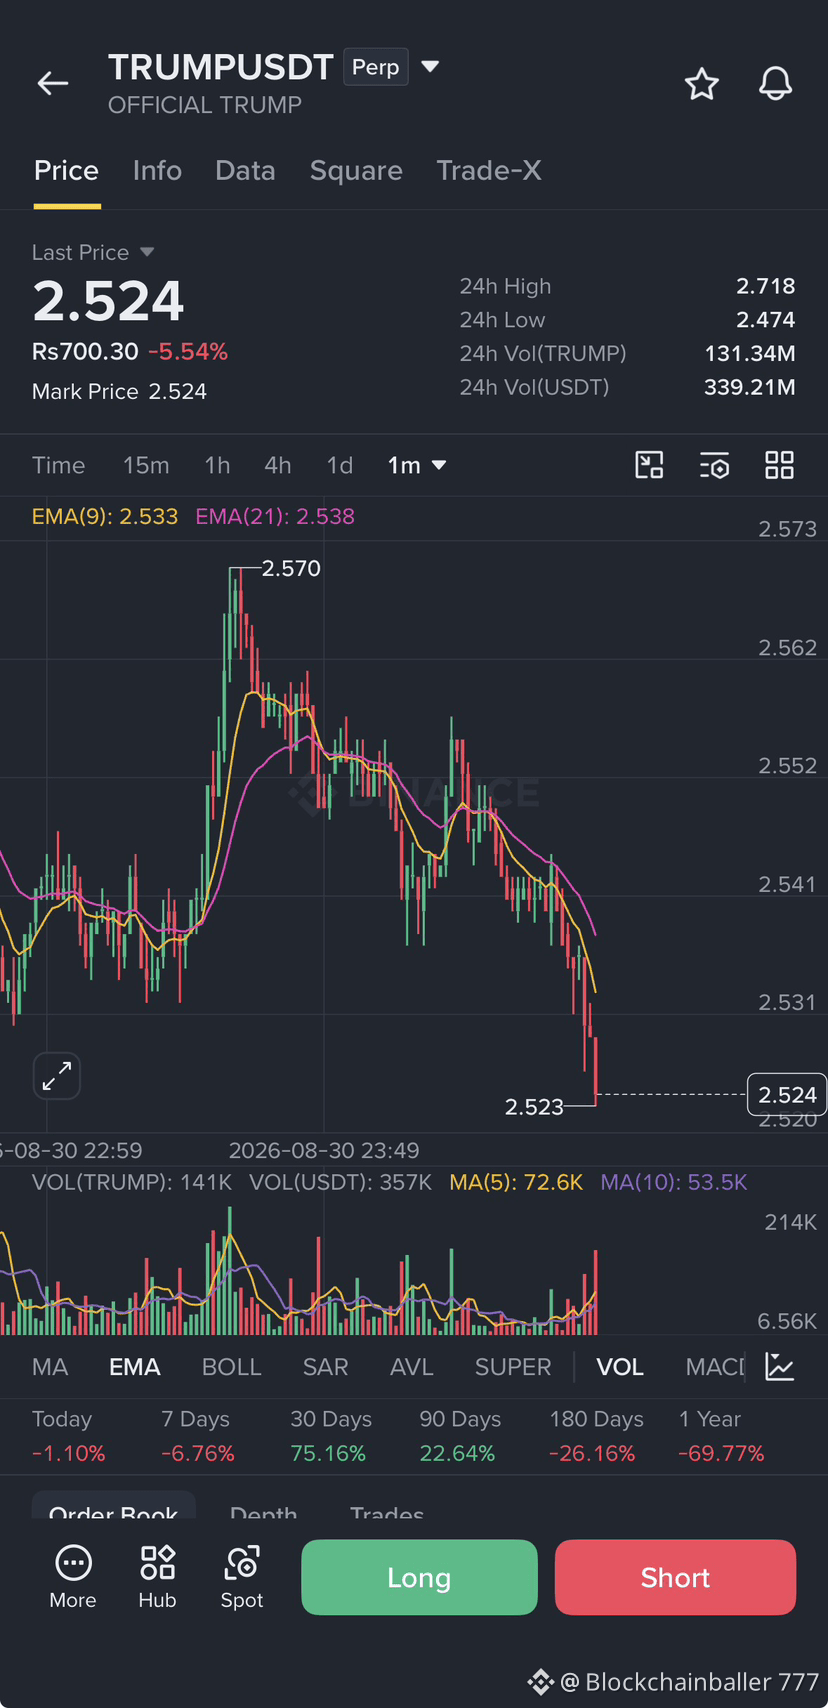Open the More menu icon
828x1708 pixels.
(73, 1577)
